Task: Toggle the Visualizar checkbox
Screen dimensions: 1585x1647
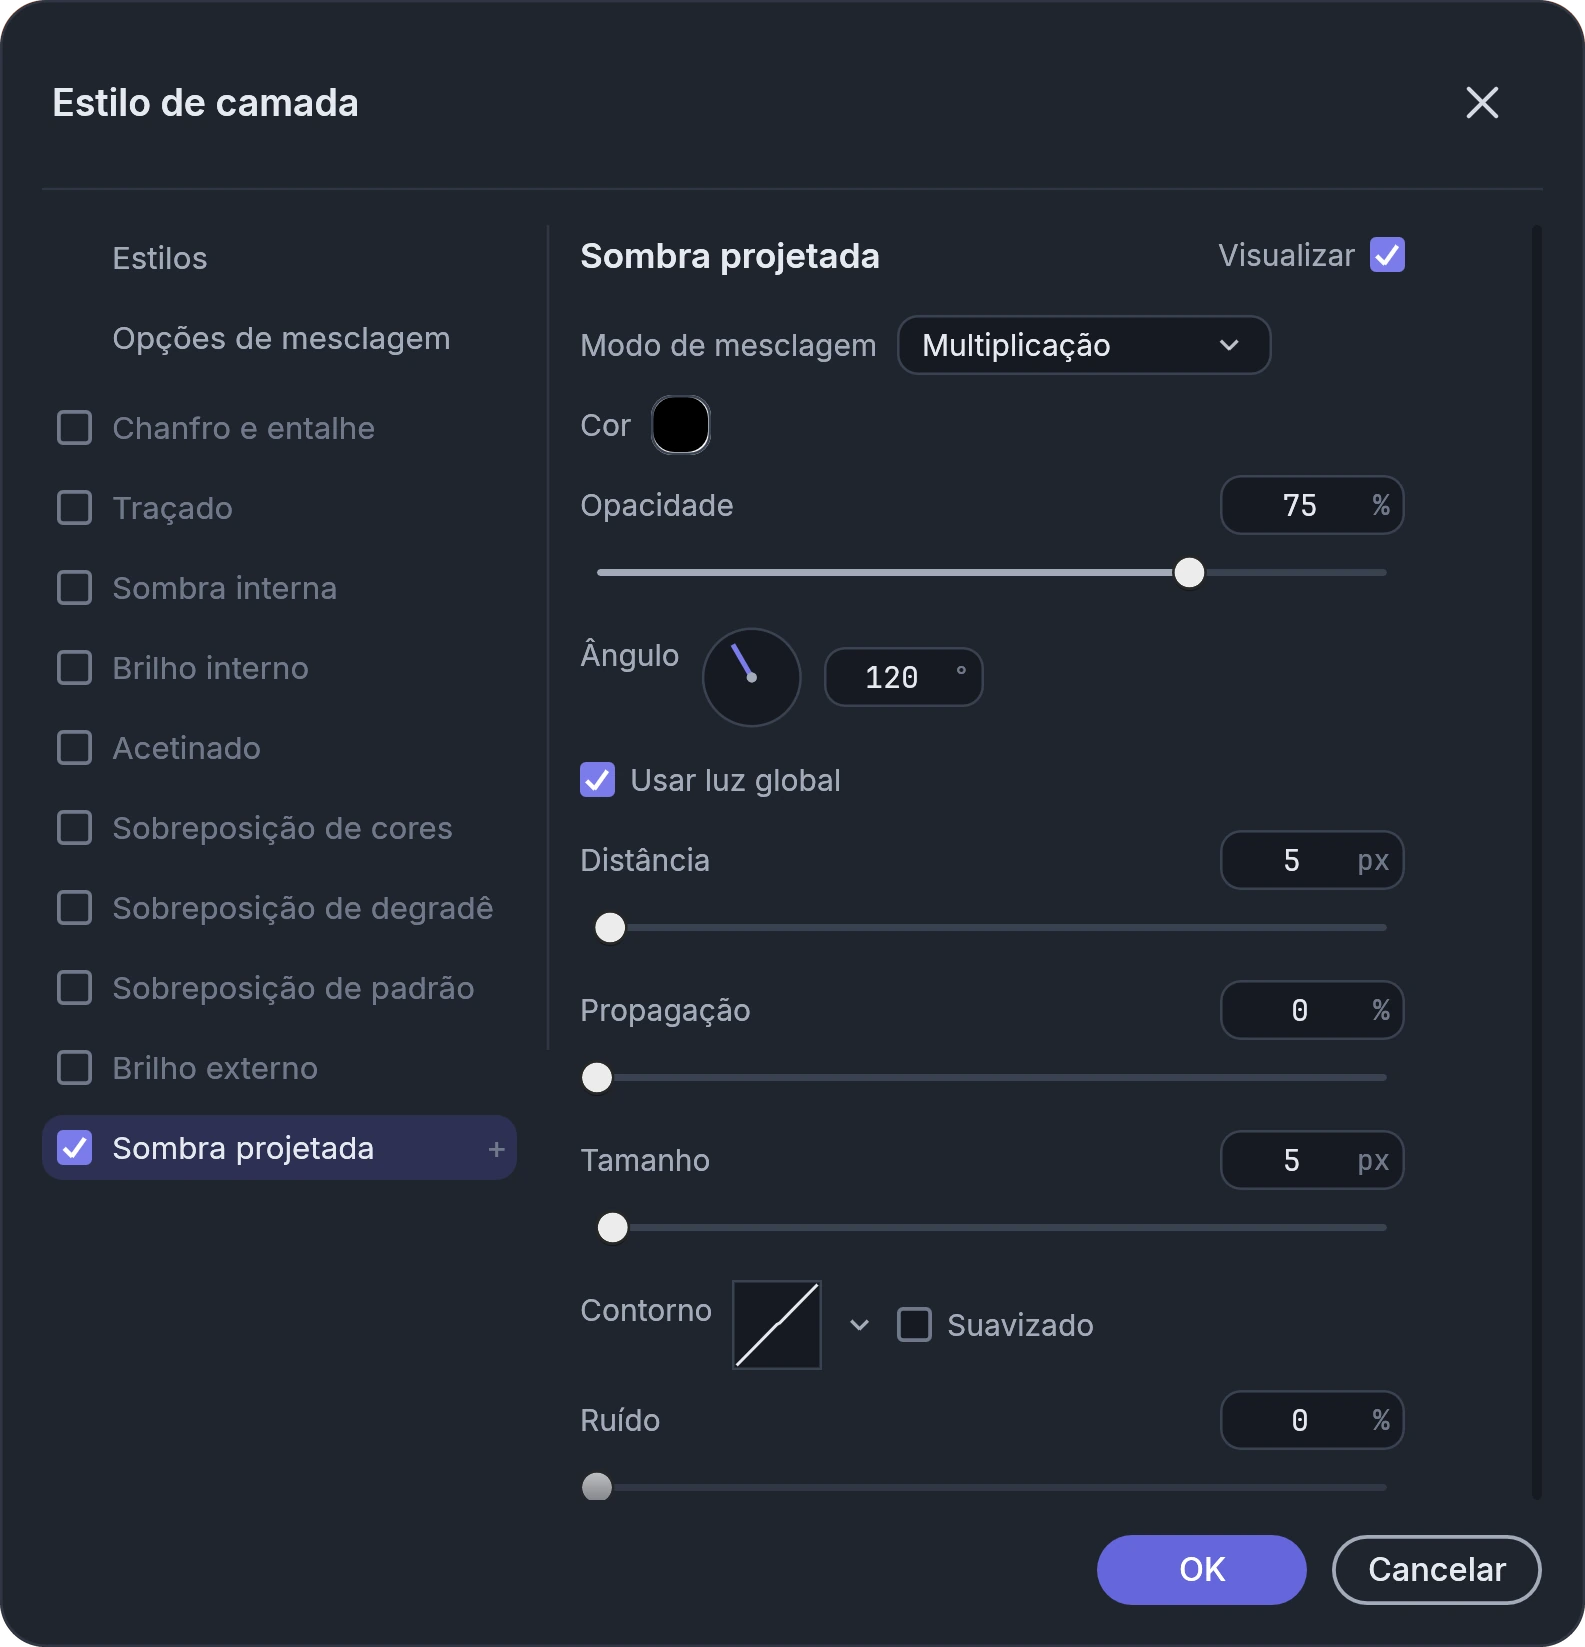Action: pyautogui.click(x=1387, y=255)
